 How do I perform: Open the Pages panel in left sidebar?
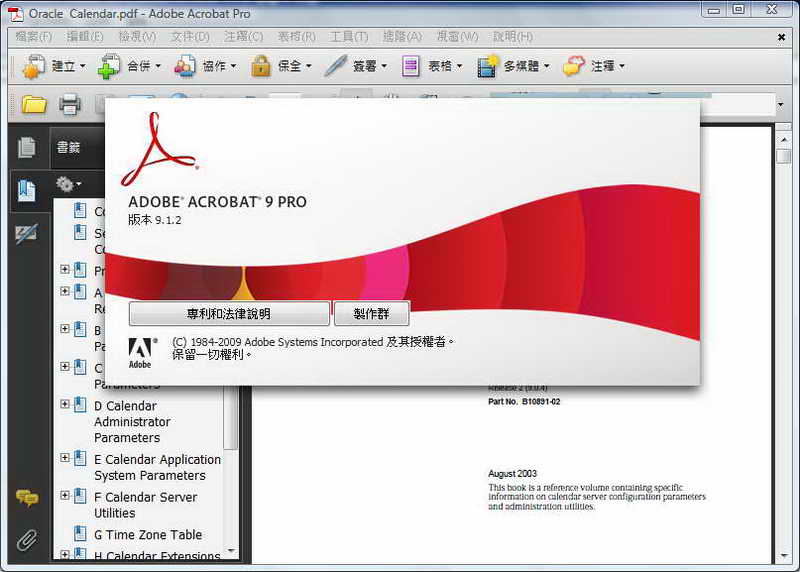[26, 147]
